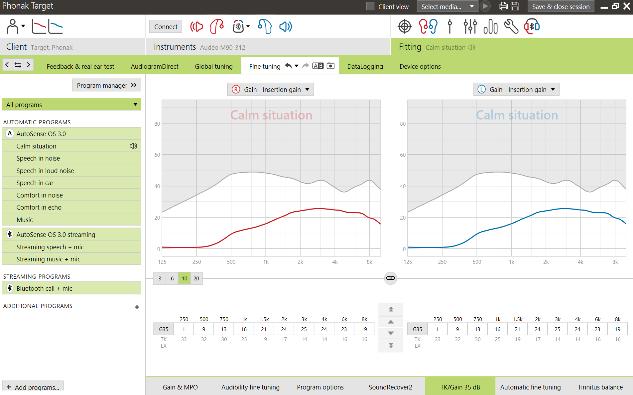Open the audiogram curves icon
This screenshot has height=395, width=633.
47,27
